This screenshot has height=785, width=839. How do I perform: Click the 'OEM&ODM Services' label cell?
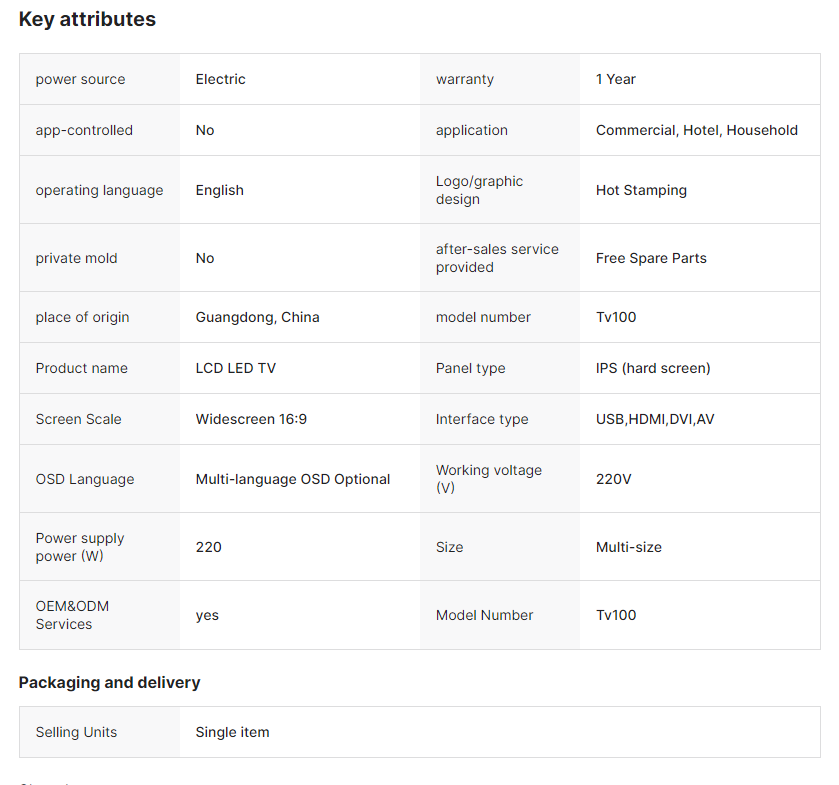point(72,615)
